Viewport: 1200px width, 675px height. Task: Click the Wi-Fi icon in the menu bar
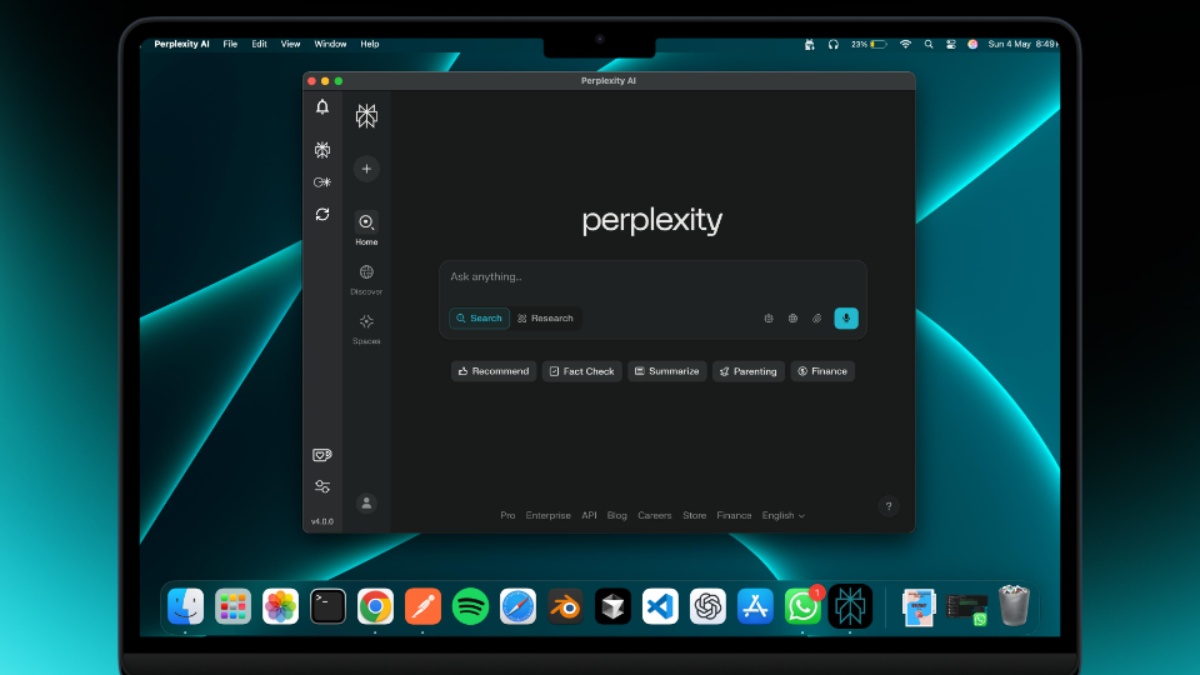[905, 44]
